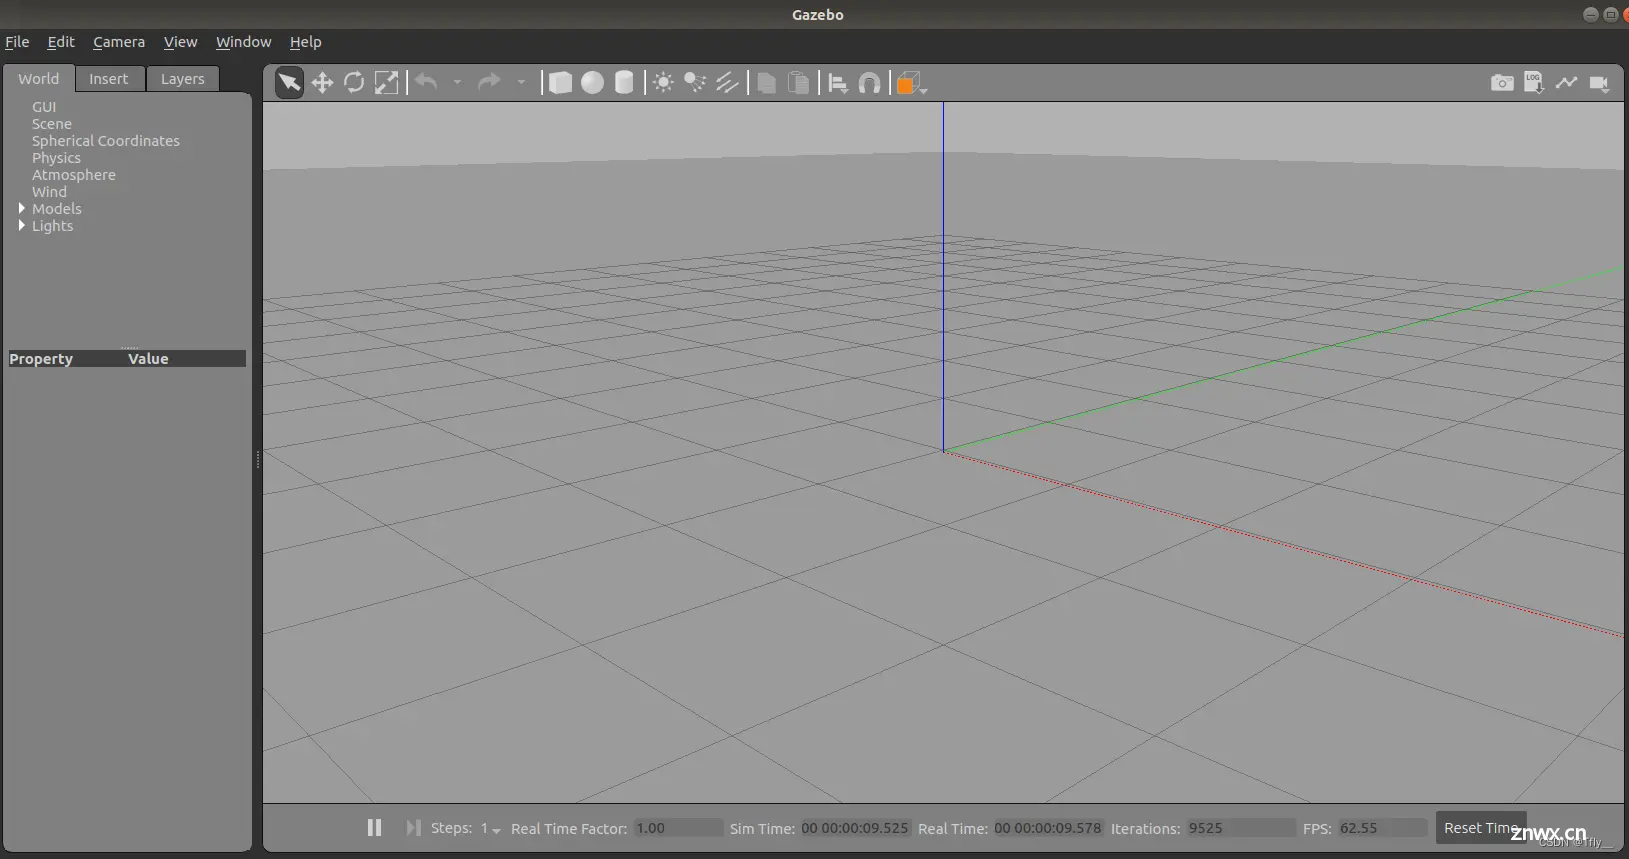Select Scene in the world tree
Screen dimensions: 1629x859
click(52, 124)
